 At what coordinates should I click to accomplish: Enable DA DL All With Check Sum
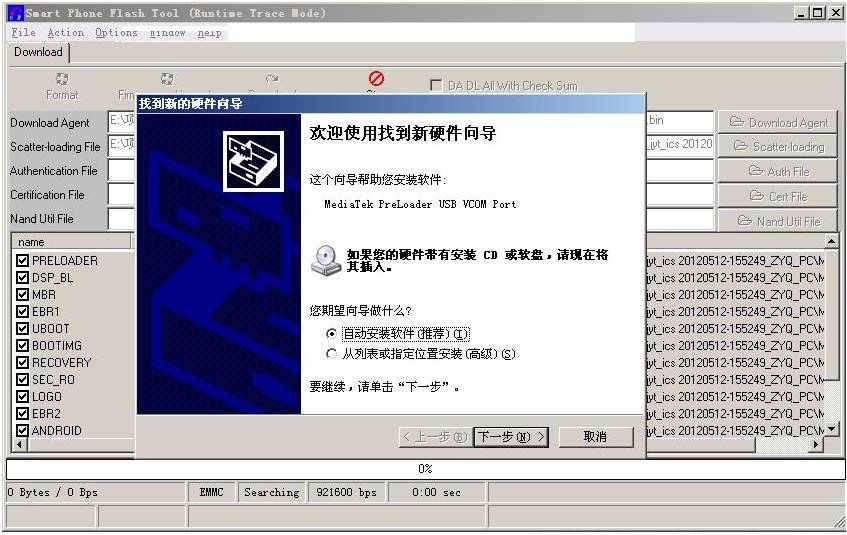pos(435,85)
